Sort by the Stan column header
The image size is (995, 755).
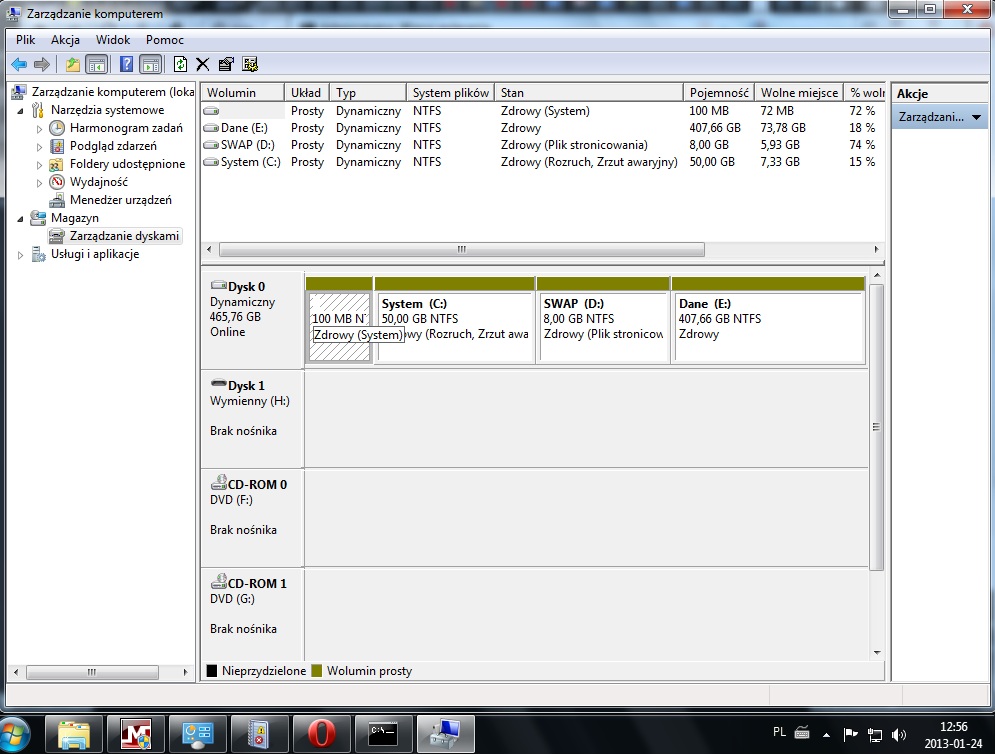(588, 93)
